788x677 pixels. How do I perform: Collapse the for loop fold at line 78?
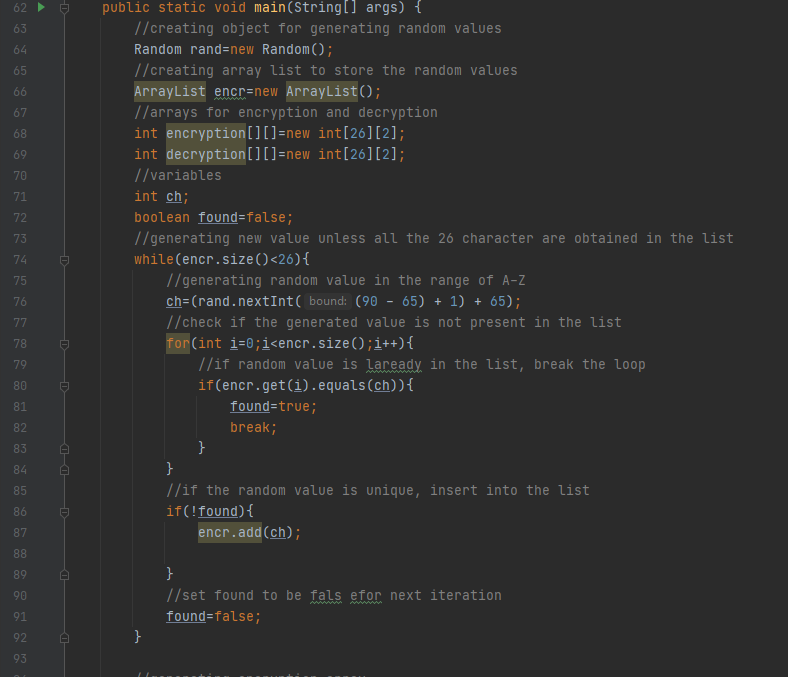tap(64, 344)
